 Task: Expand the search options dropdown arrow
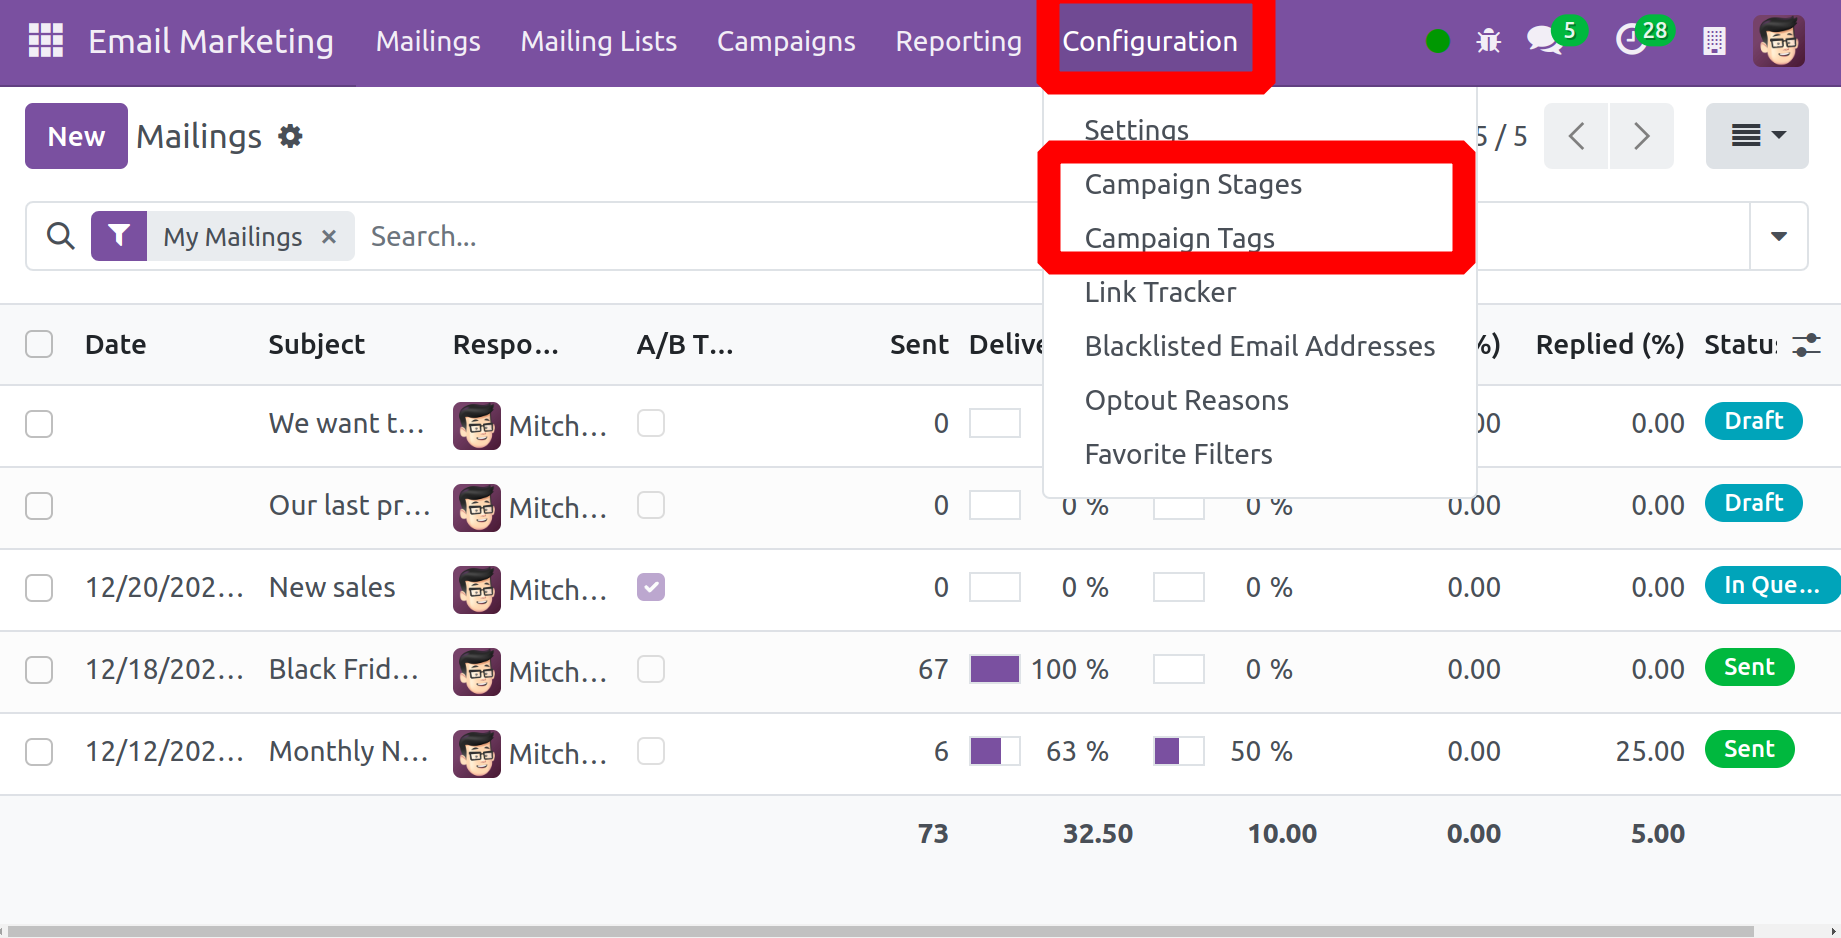1778,237
